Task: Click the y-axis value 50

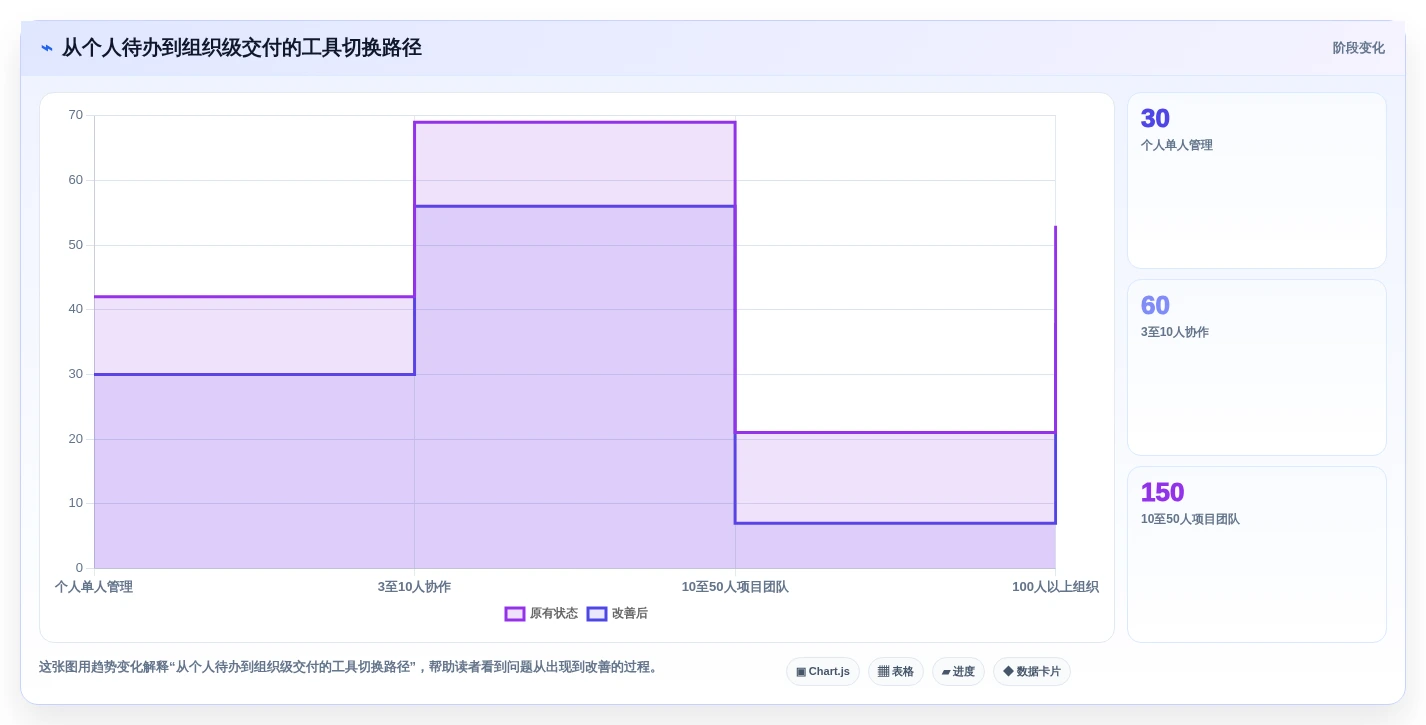Action: click(x=76, y=245)
